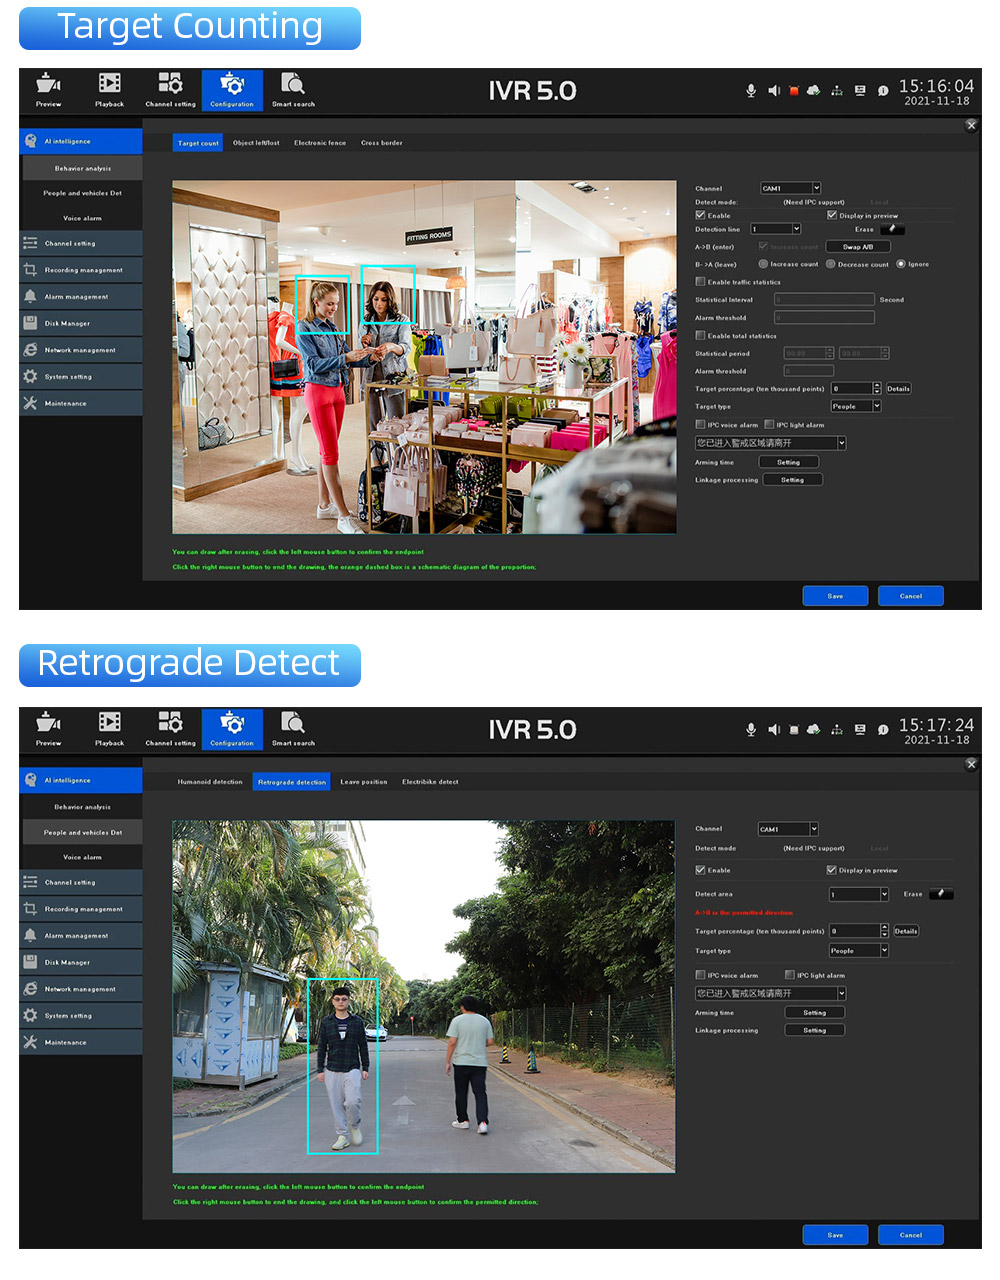Click the eraser icon next to Detect area

click(x=940, y=894)
